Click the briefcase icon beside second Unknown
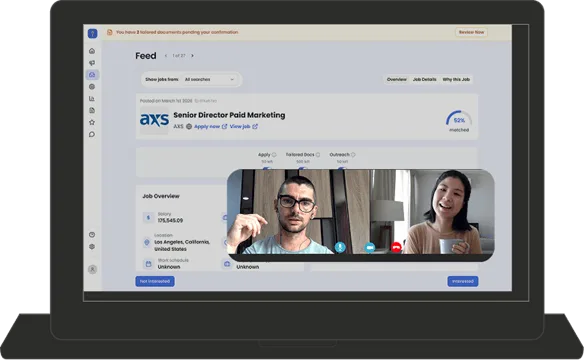The width and height of the screenshot is (584, 360). [227, 264]
